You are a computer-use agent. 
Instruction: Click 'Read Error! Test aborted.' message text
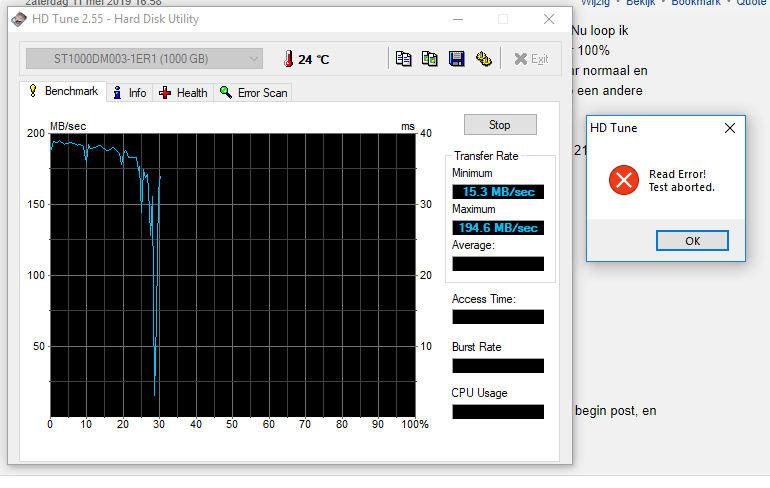pos(682,181)
